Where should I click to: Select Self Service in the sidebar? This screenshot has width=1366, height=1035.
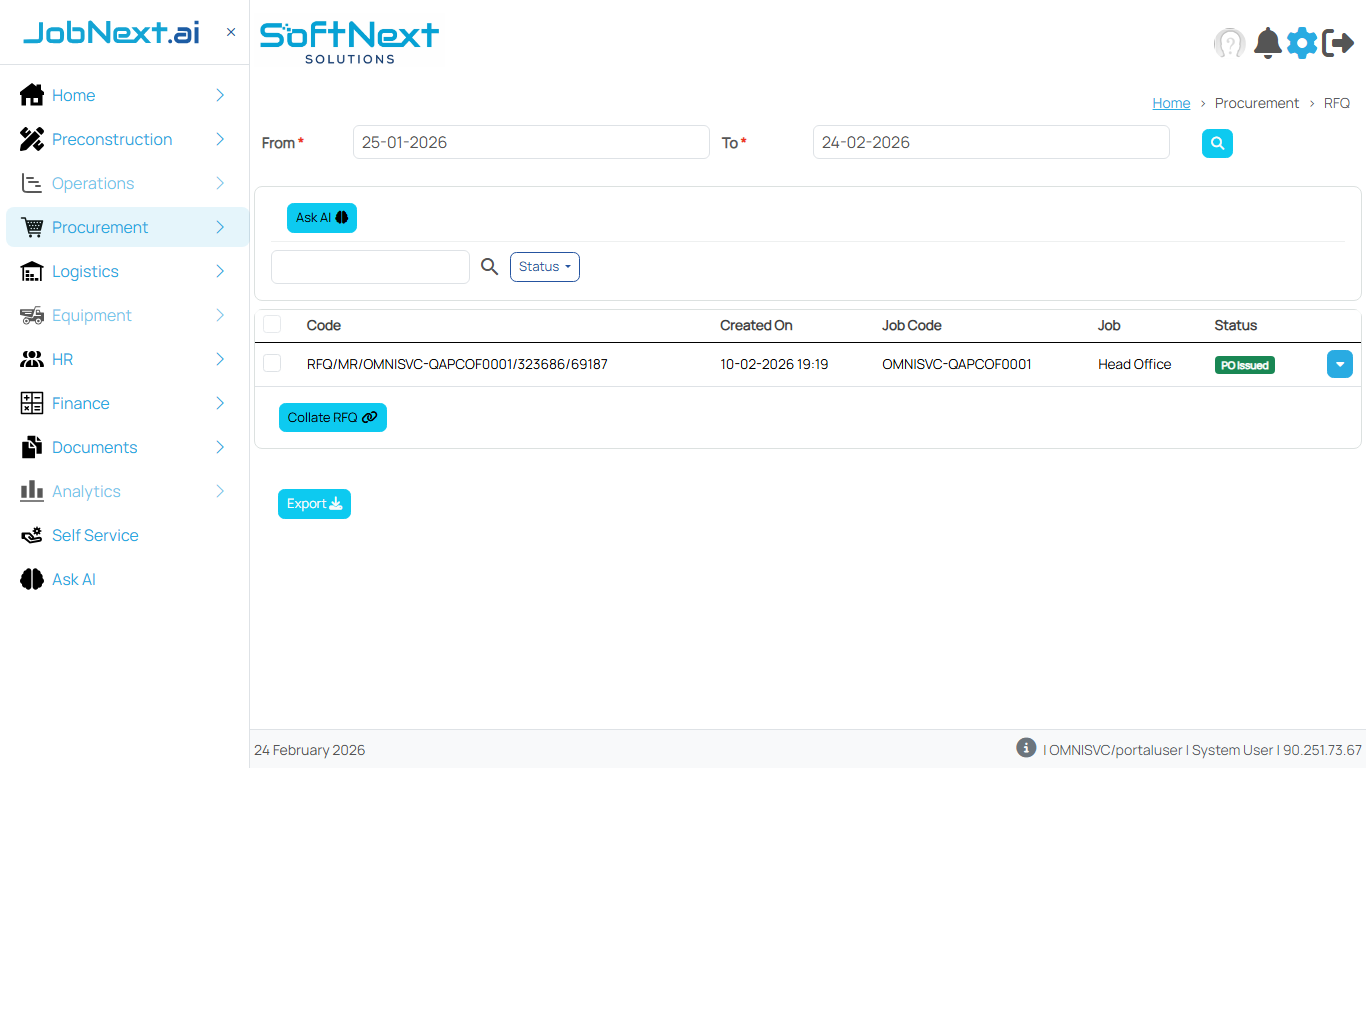click(x=95, y=535)
